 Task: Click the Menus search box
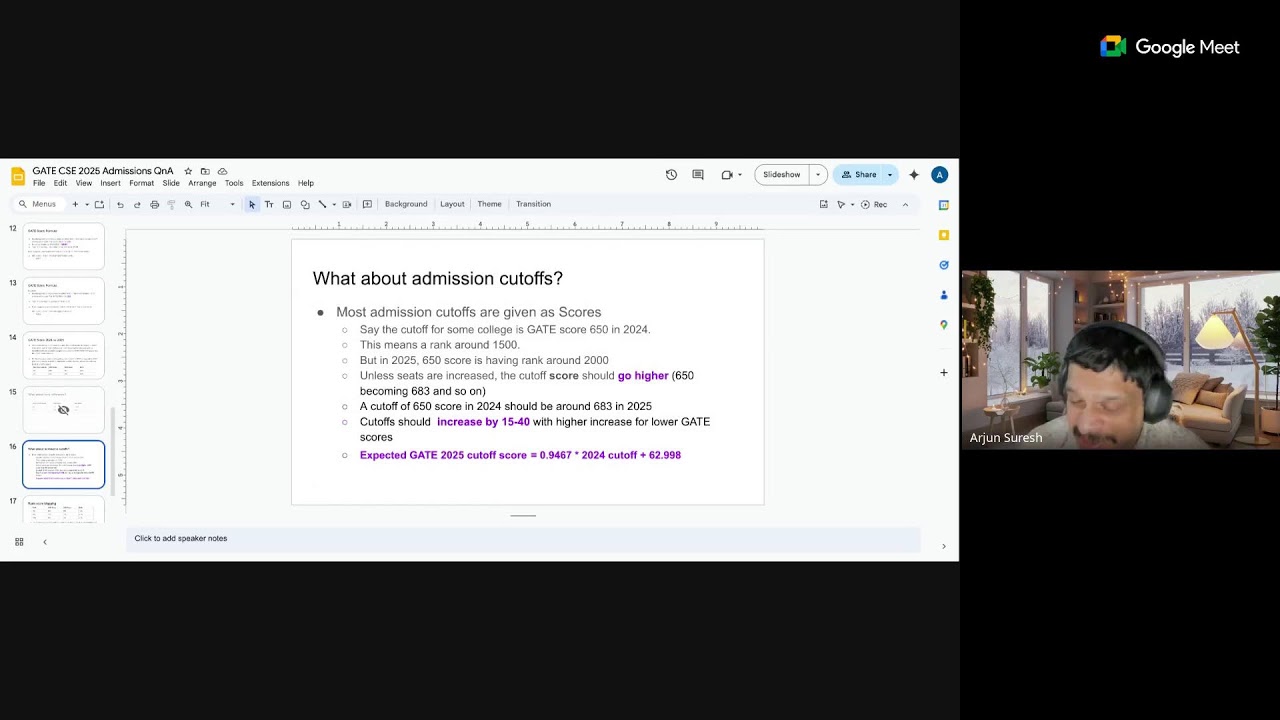point(38,204)
